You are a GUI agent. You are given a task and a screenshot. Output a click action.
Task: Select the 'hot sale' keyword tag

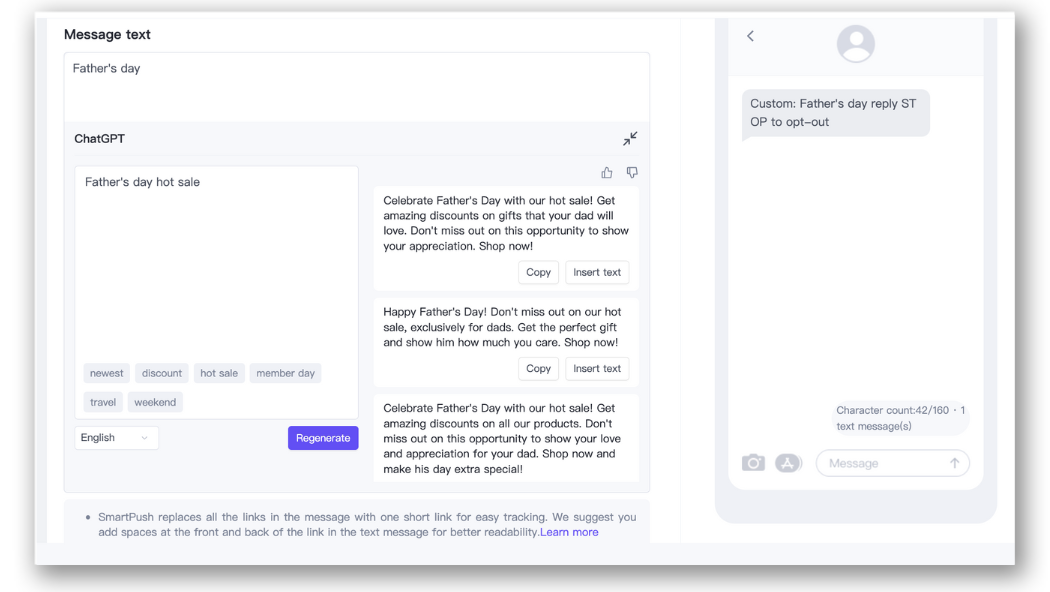coord(219,372)
